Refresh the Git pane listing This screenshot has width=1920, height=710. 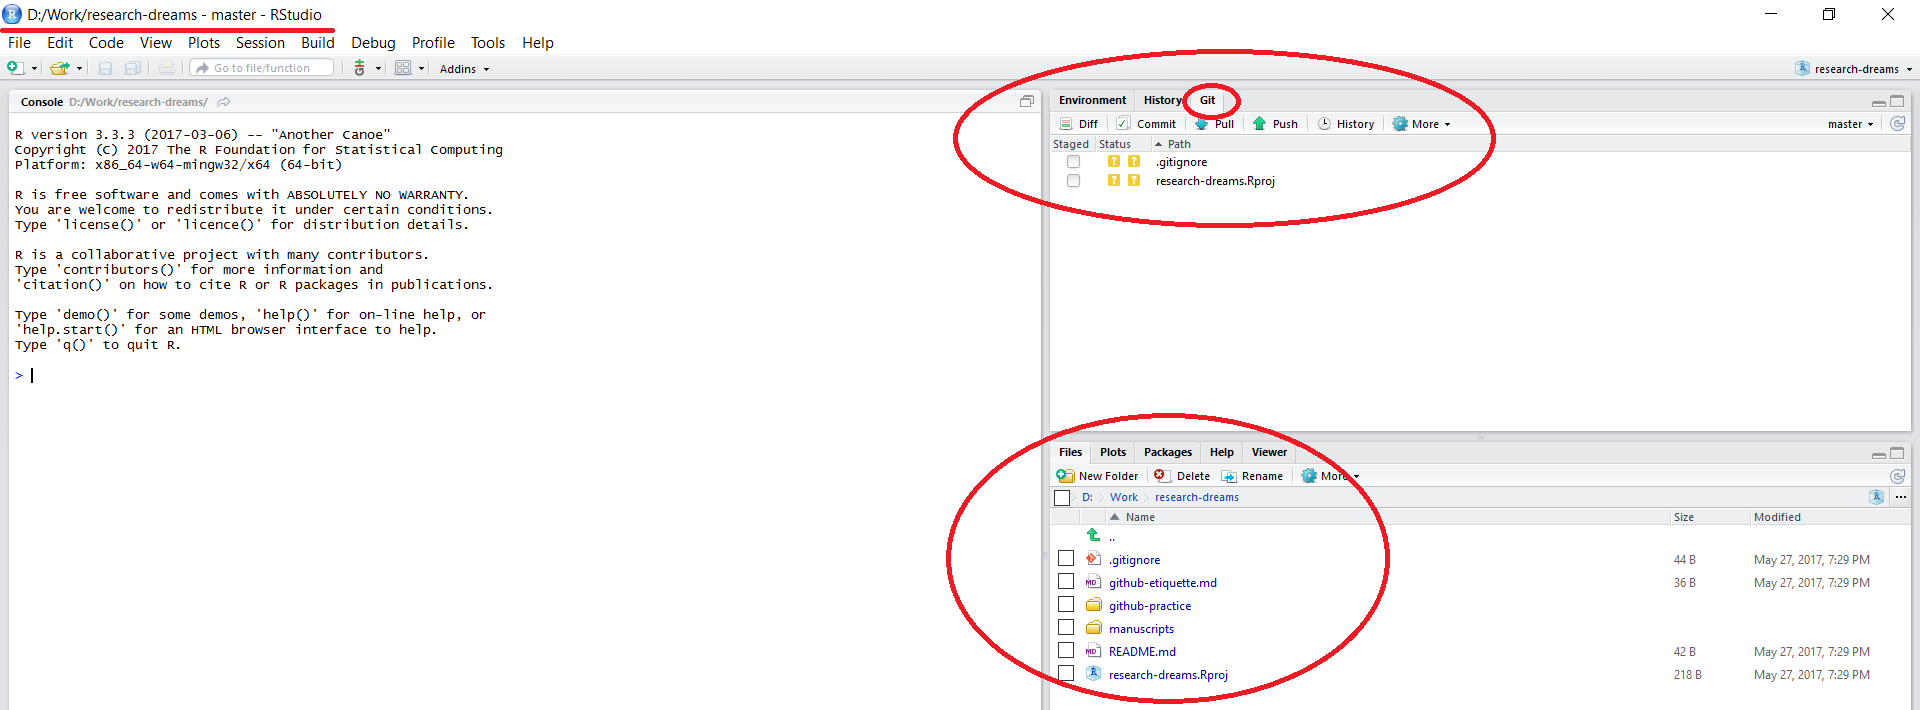pos(1897,124)
